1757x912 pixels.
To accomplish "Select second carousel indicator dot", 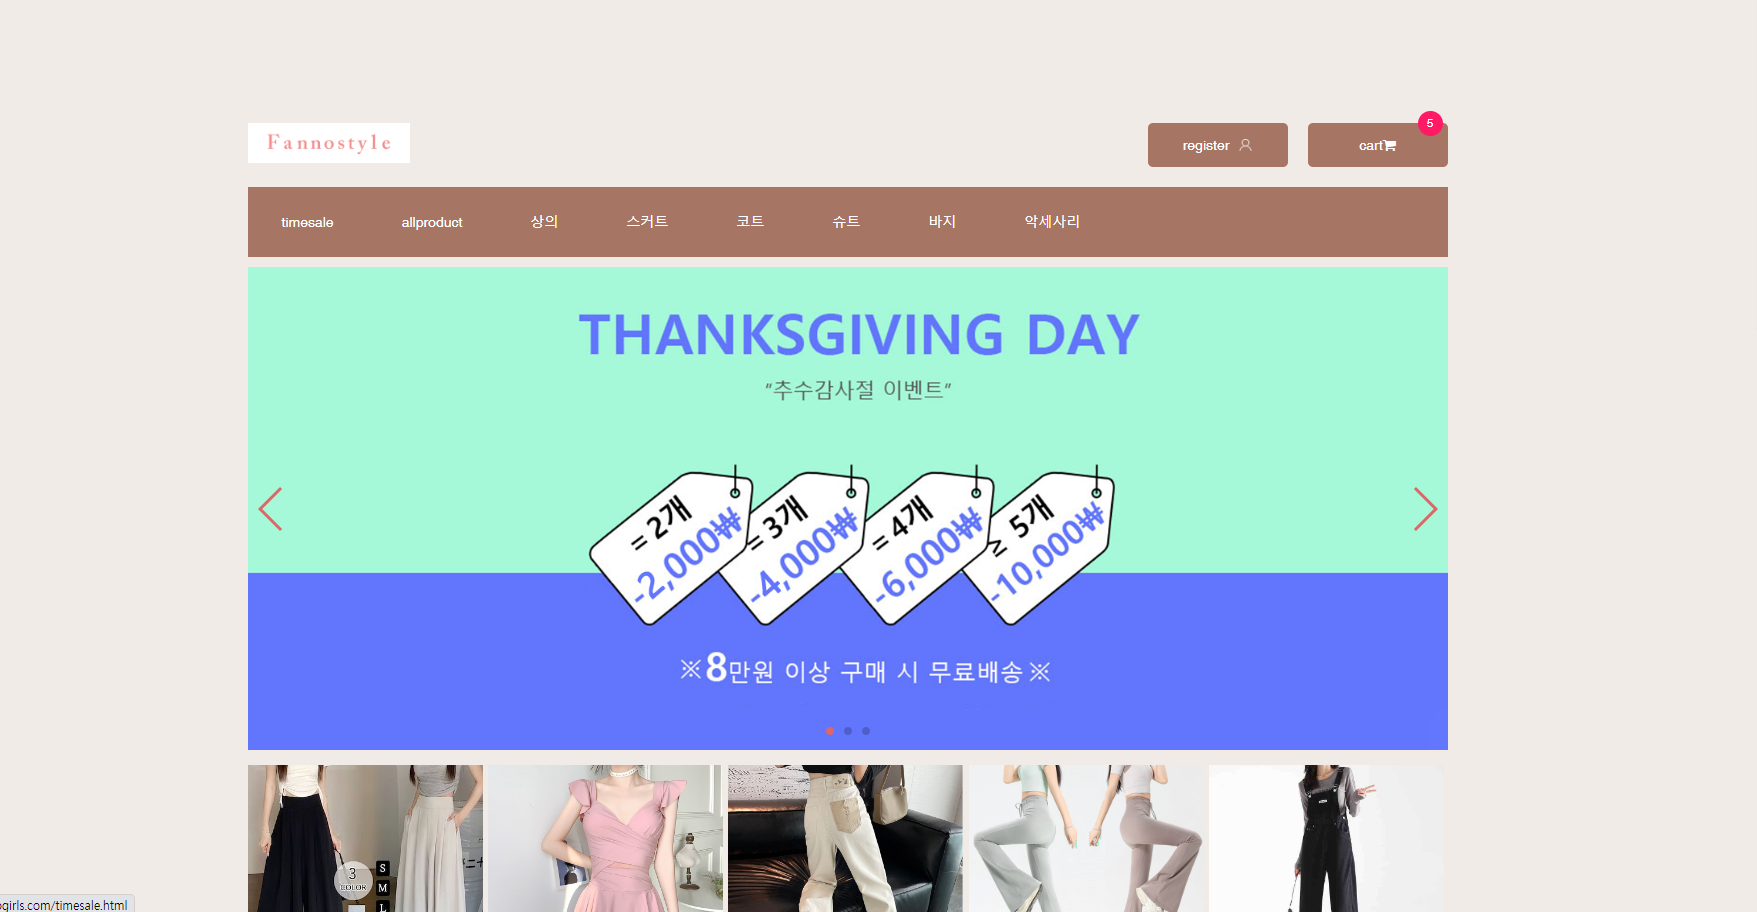I will (848, 731).
